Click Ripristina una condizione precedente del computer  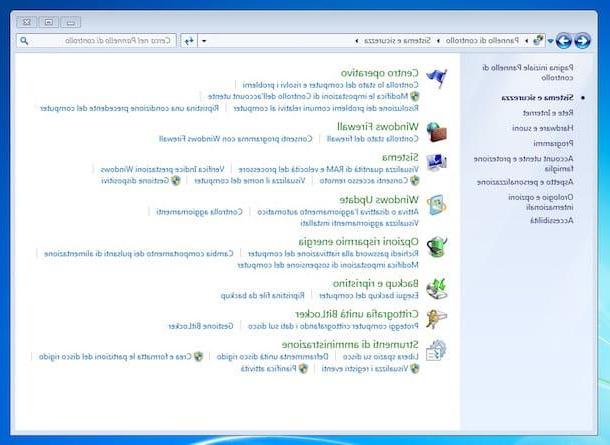[x=130, y=108]
